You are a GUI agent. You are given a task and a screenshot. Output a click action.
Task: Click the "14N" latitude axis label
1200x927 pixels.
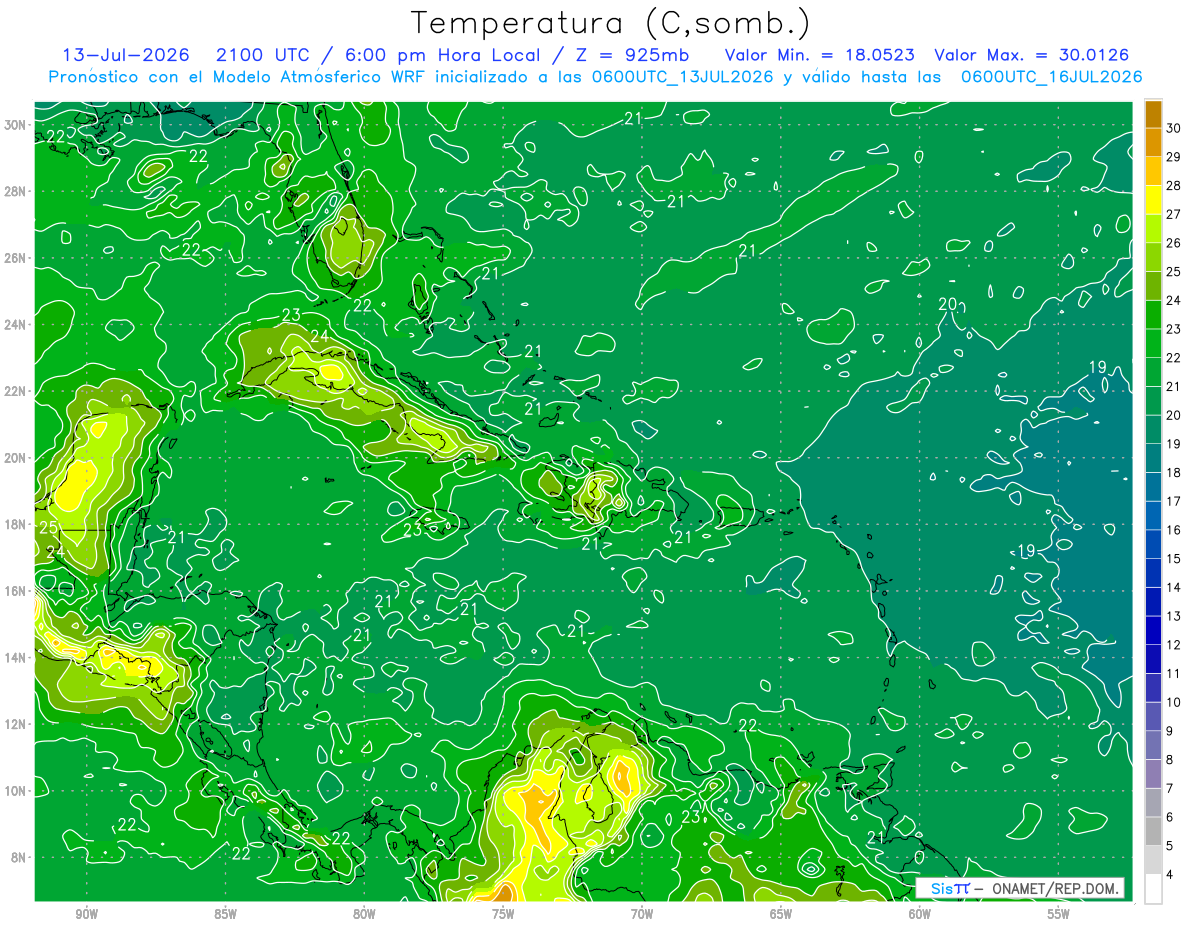[15, 658]
